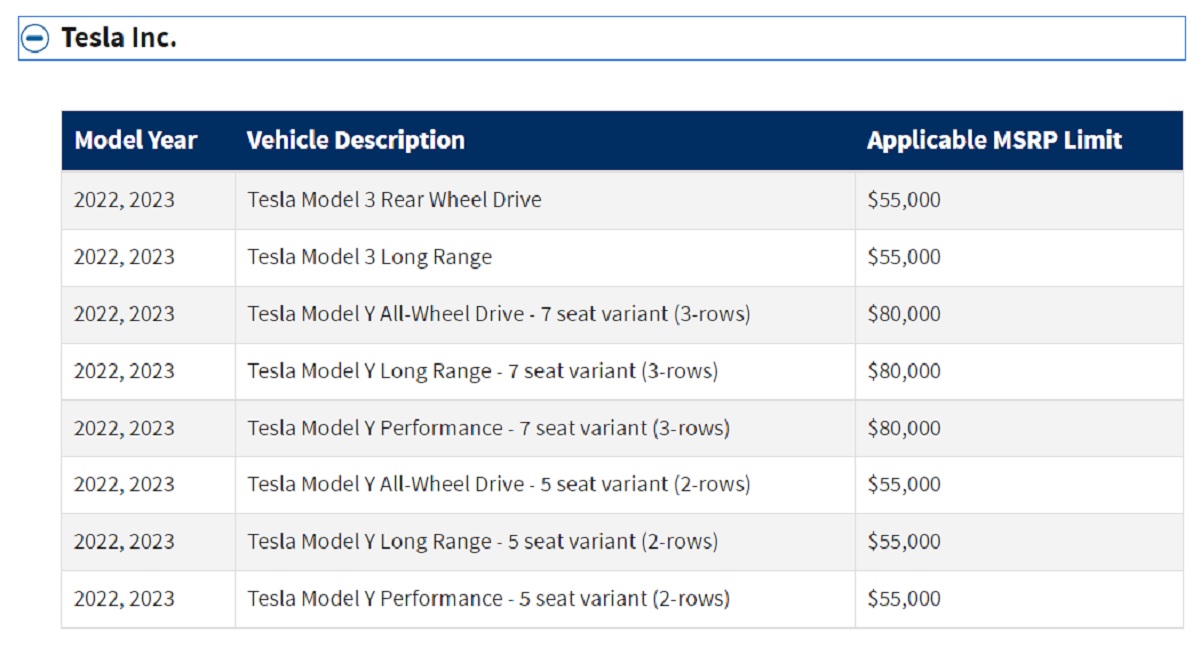Click $80,000 limit for Model Y All-Wheel Drive 7 seat

click(904, 314)
